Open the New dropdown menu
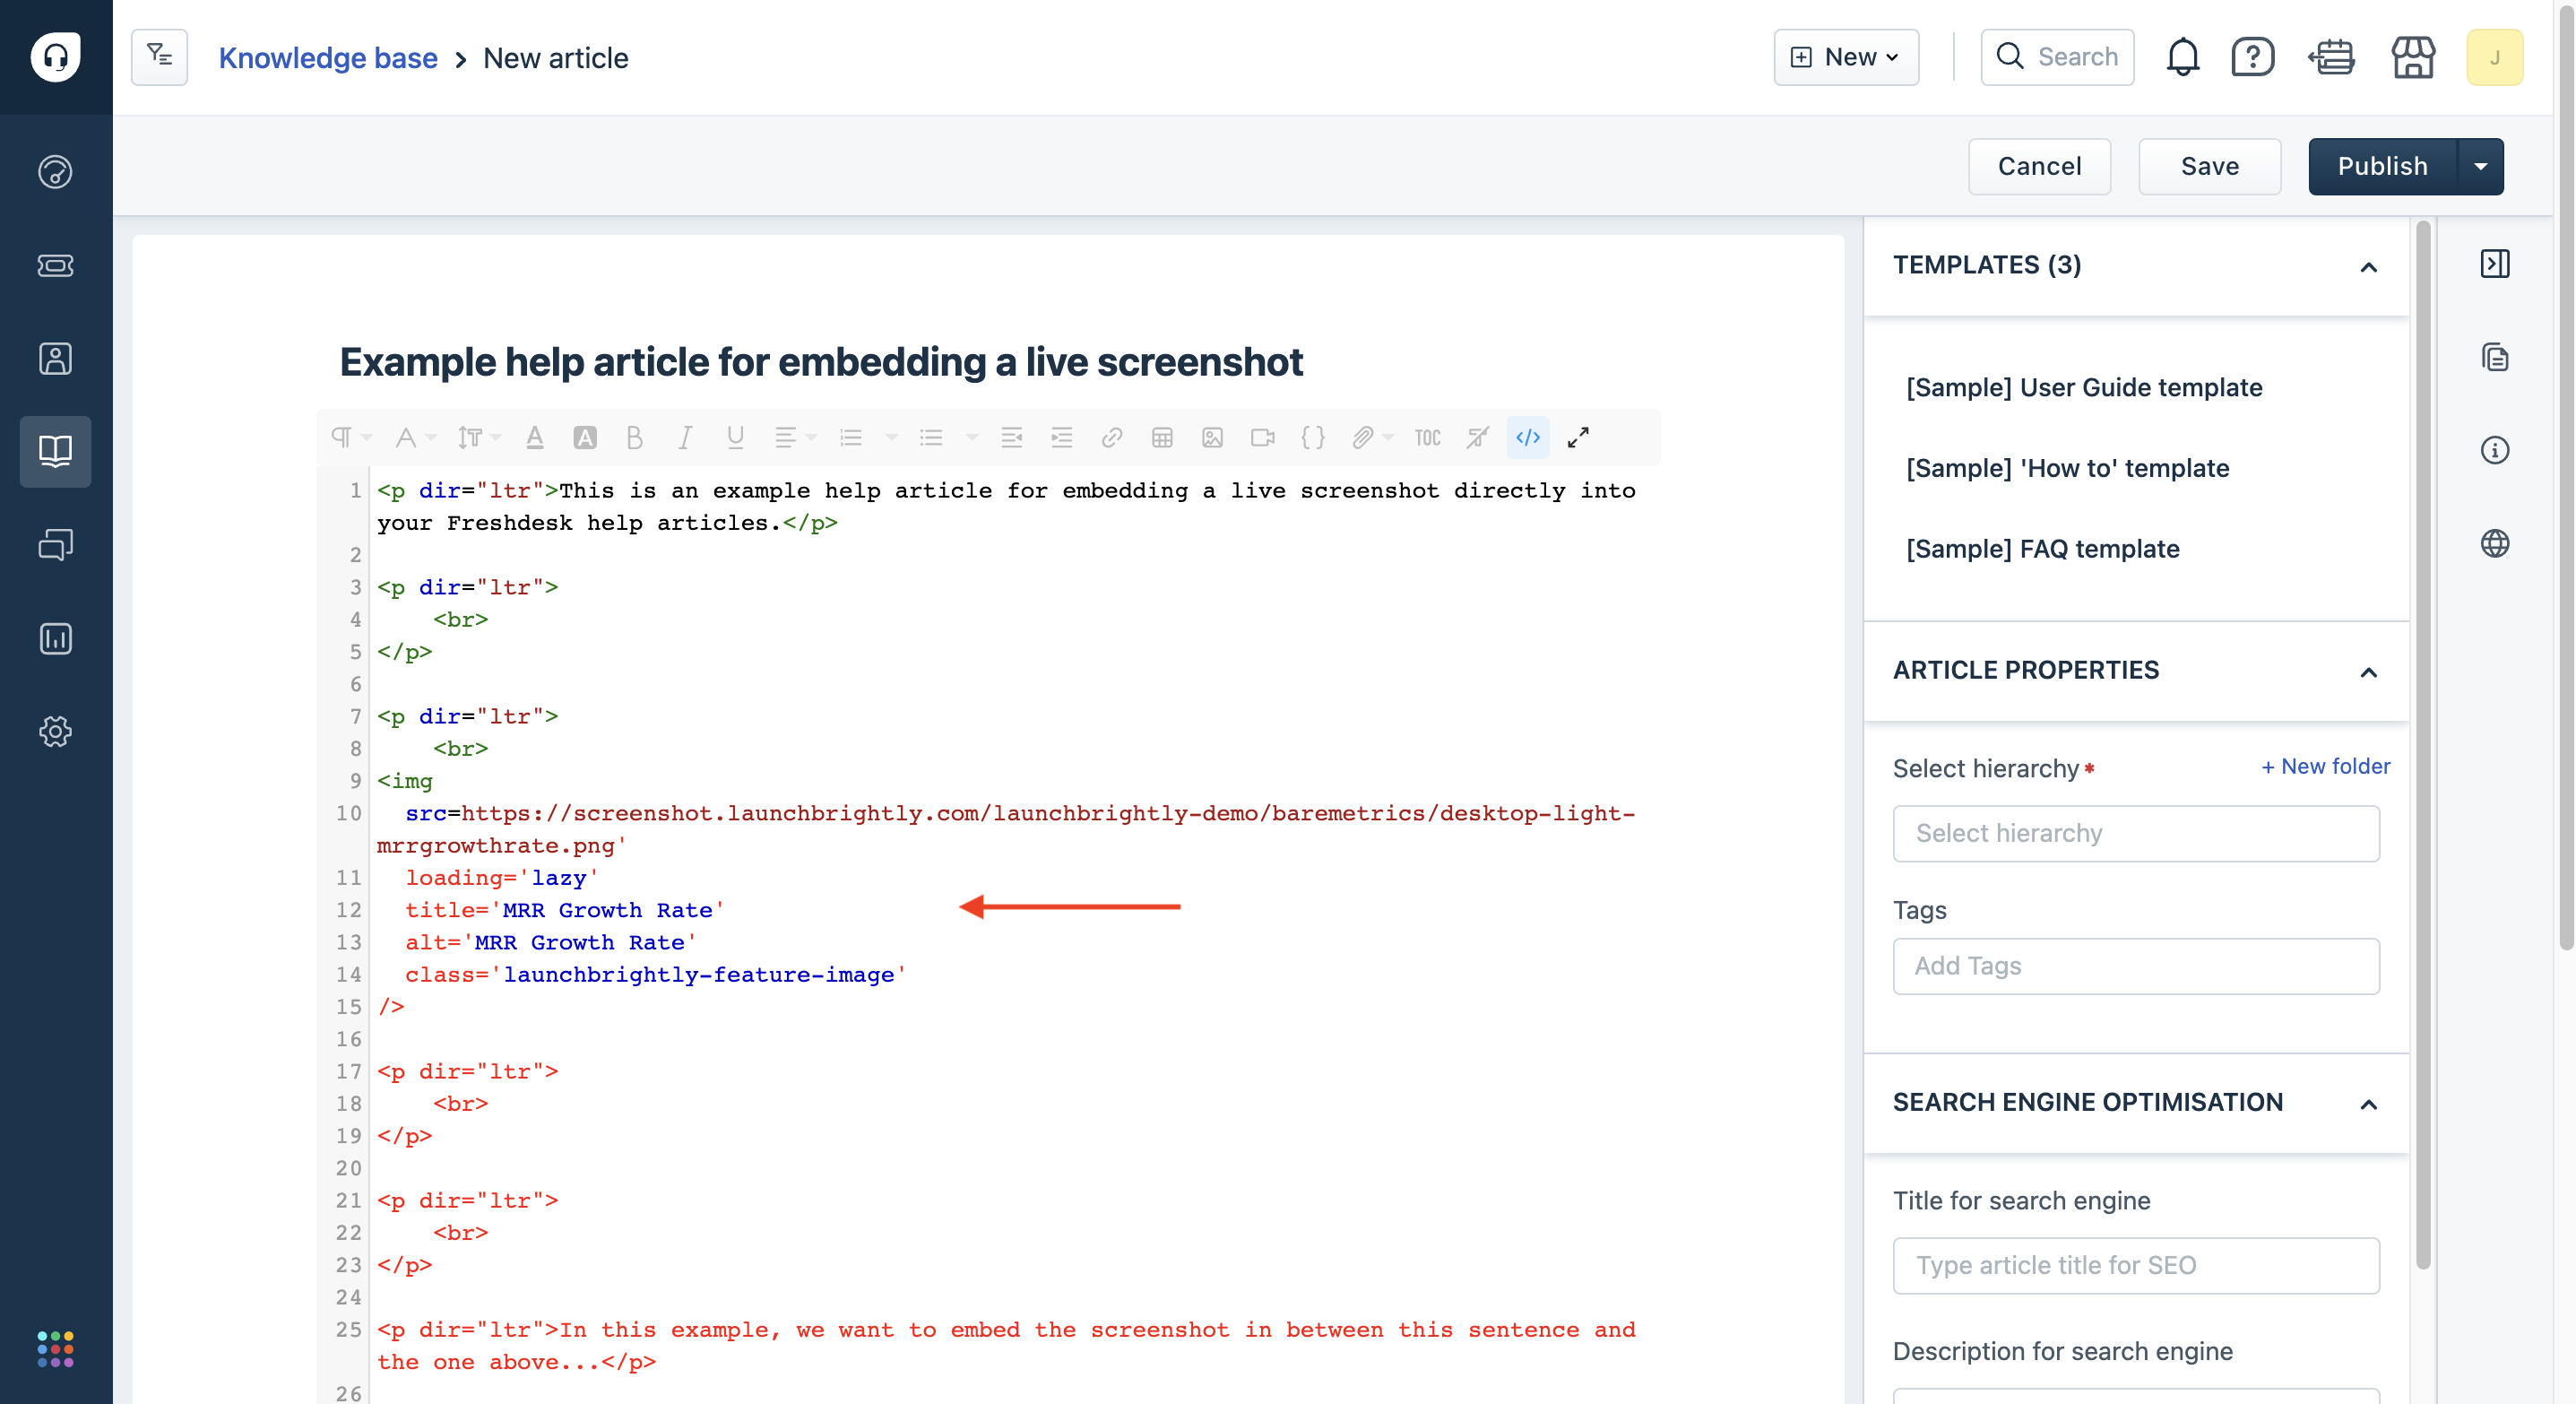Viewport: 2576px width, 1404px height. click(1845, 57)
